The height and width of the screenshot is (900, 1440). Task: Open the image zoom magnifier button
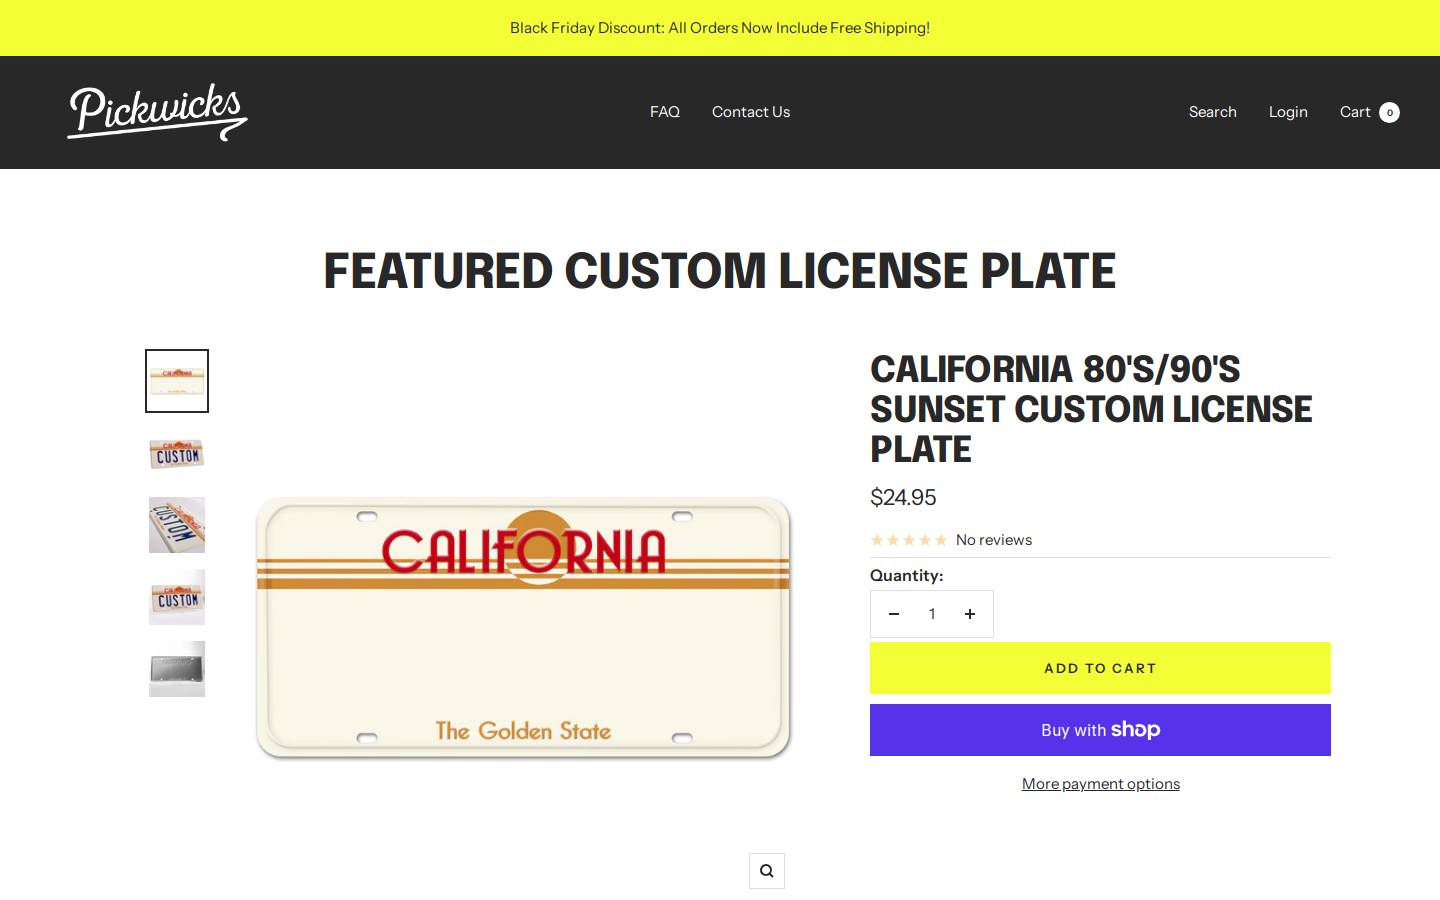[767, 871]
